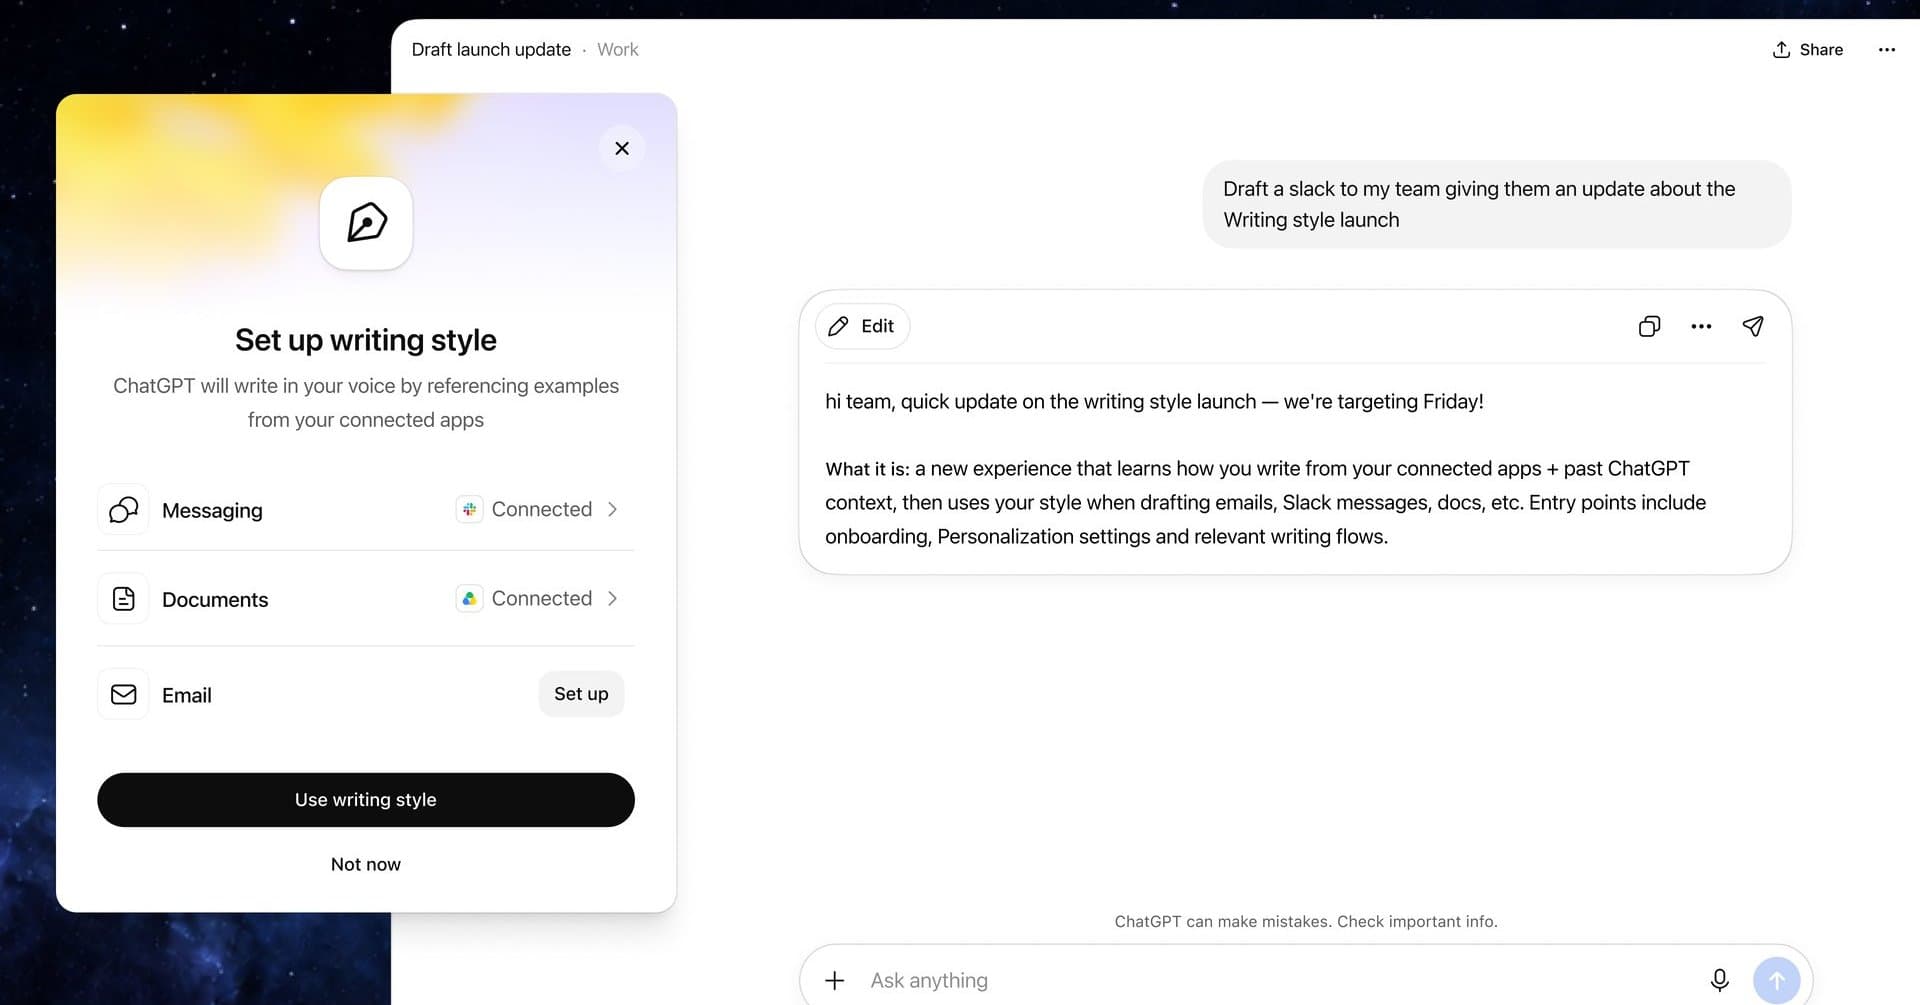Click the 'What it is' paragraph
Viewport: 1920px width, 1005px height.
[x=1266, y=502]
